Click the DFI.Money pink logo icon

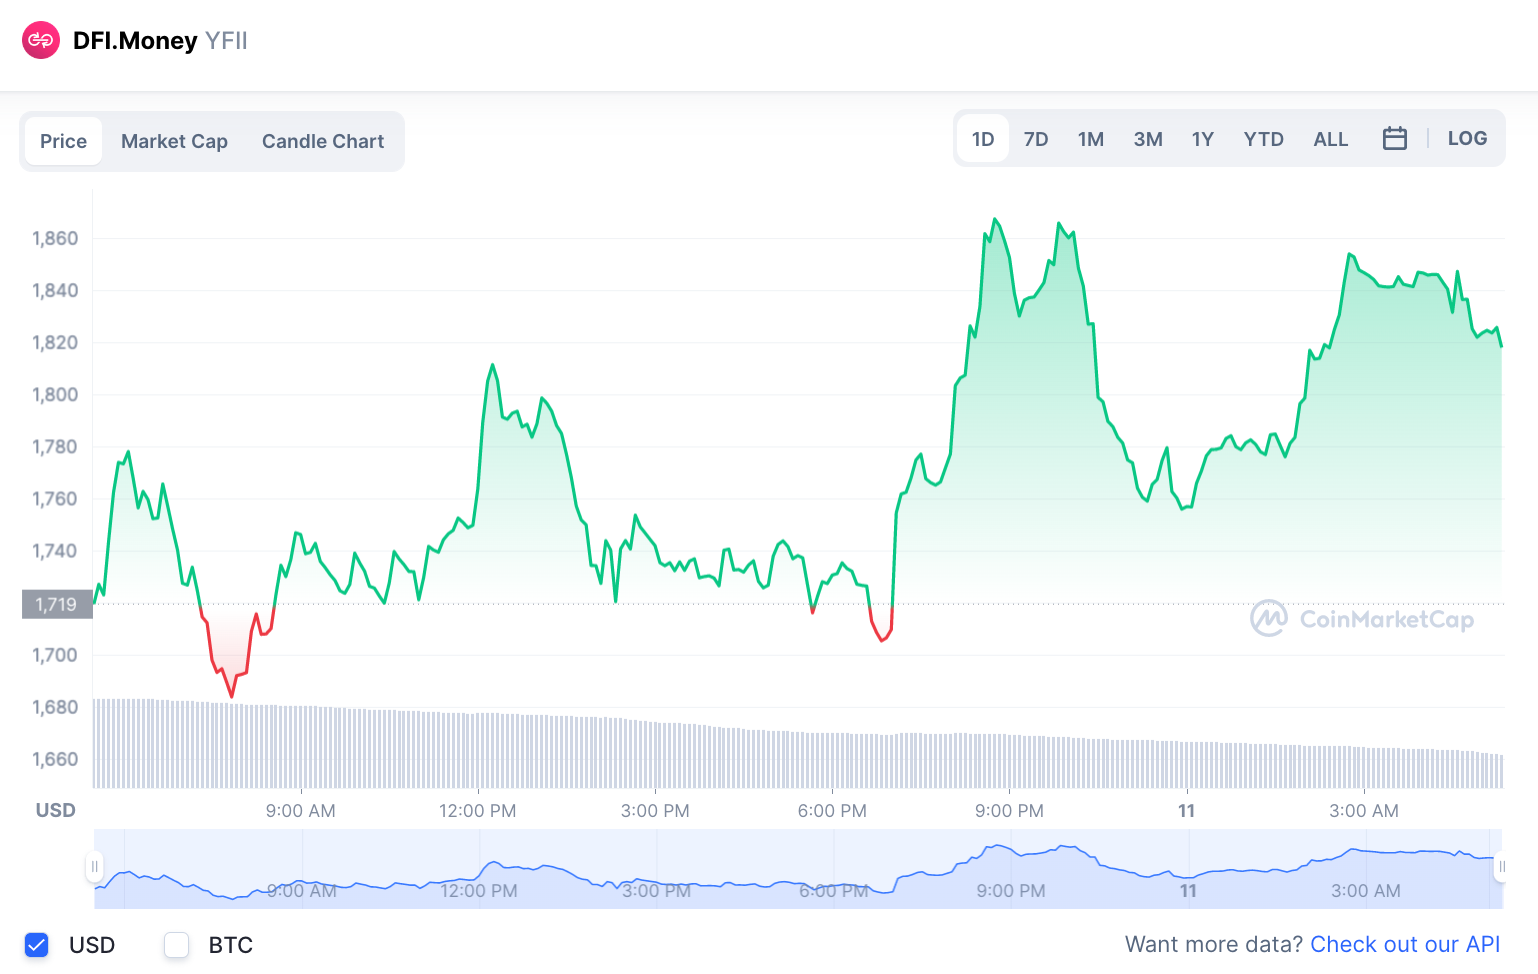click(x=41, y=40)
